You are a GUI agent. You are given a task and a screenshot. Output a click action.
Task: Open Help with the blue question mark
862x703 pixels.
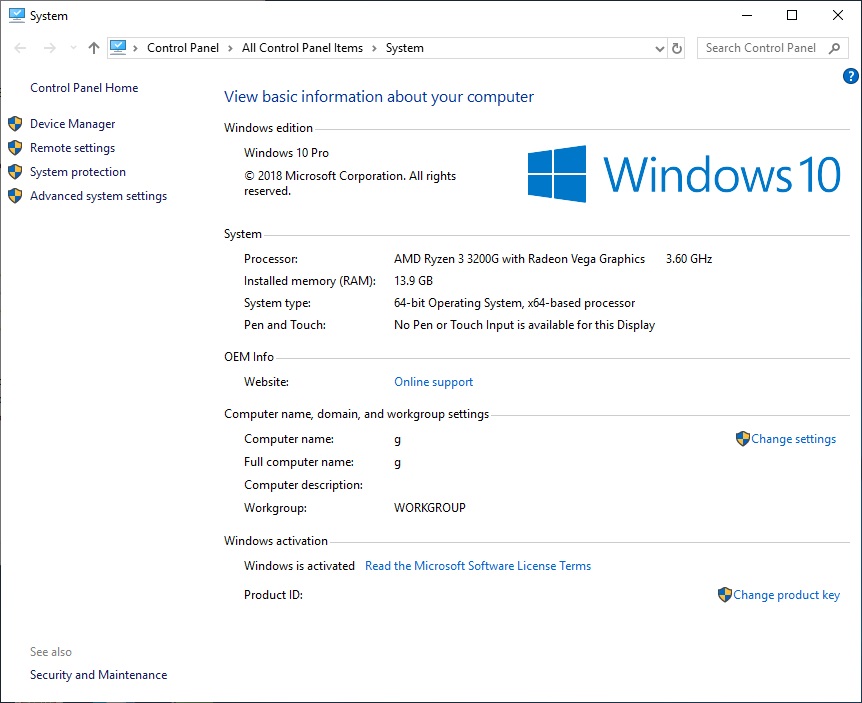[x=850, y=76]
